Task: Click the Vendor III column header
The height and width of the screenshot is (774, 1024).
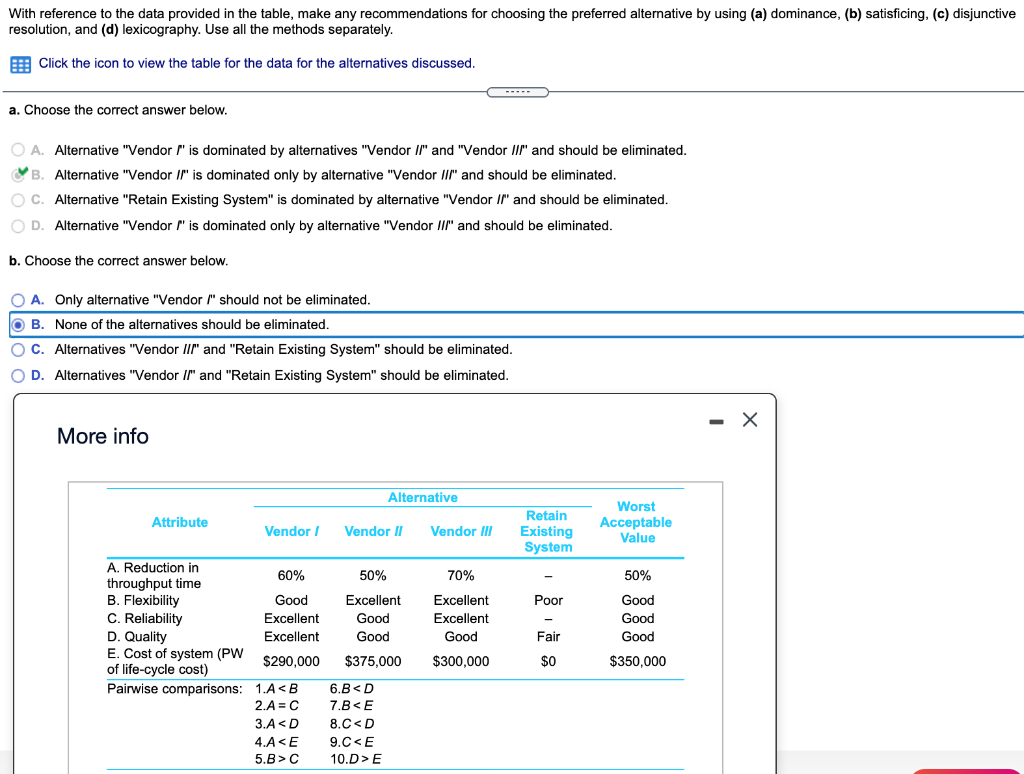Action: click(461, 531)
